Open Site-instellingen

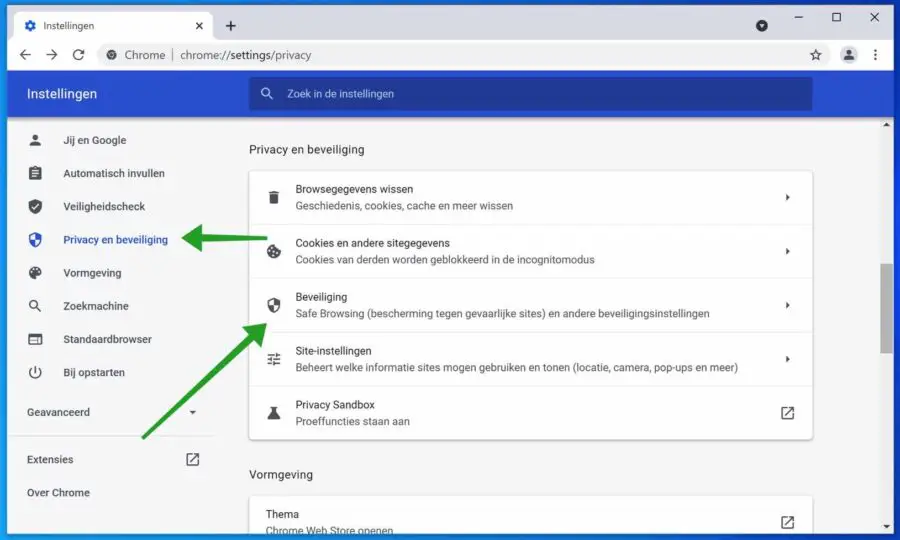[530, 359]
